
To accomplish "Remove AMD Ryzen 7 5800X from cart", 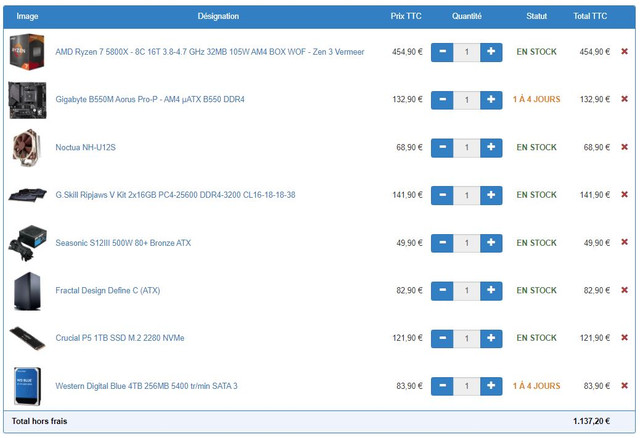I will [x=625, y=51].
